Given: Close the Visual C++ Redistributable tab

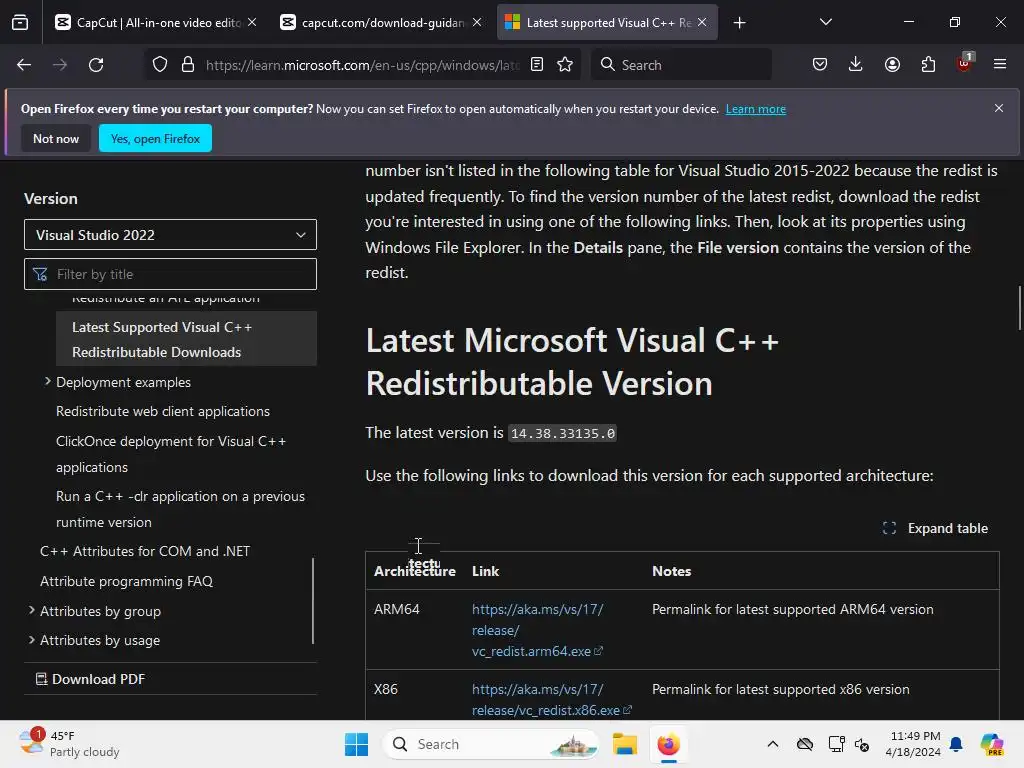Looking at the screenshot, I should [x=702, y=22].
